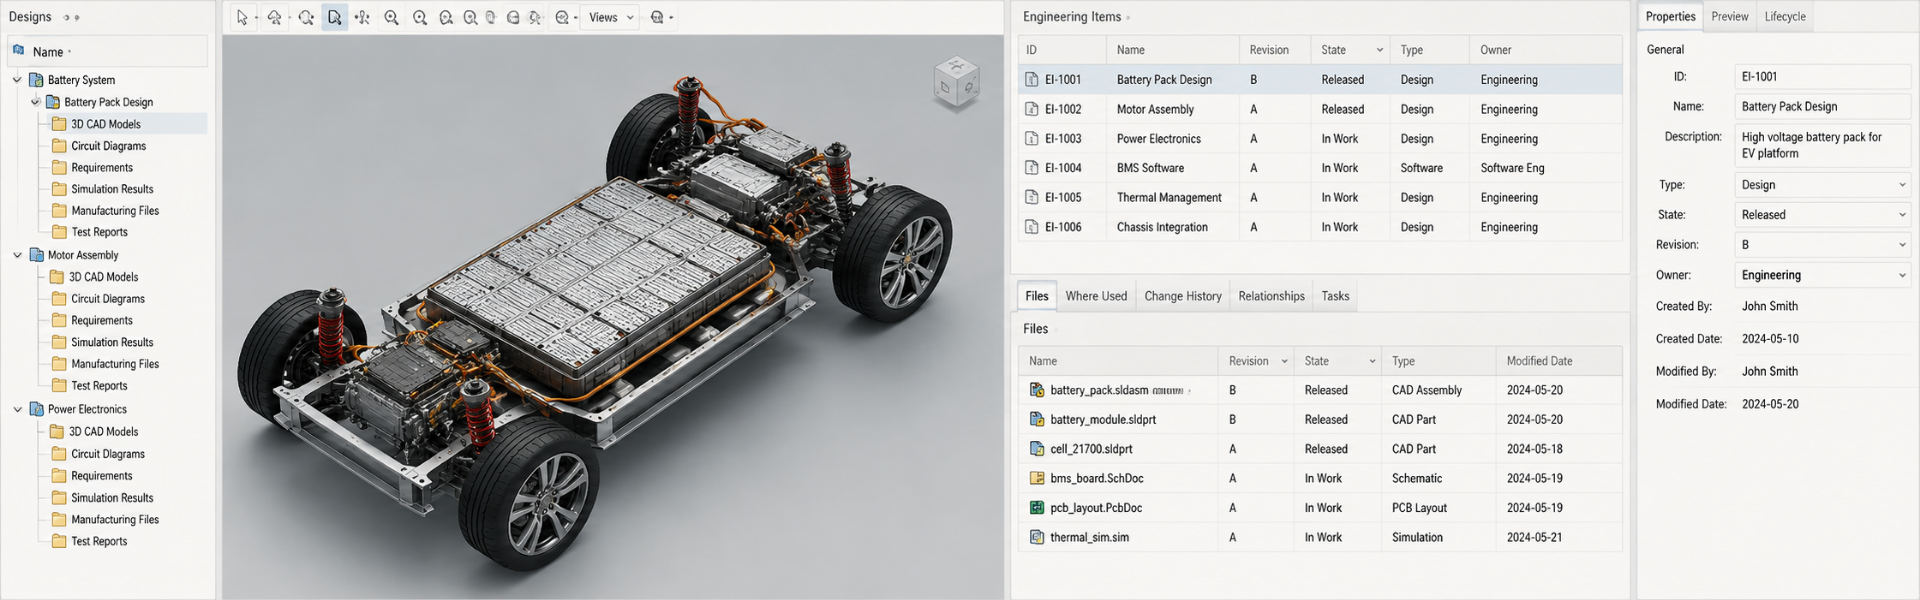
Task: Click the Description field in Properties
Action: [x=1822, y=145]
